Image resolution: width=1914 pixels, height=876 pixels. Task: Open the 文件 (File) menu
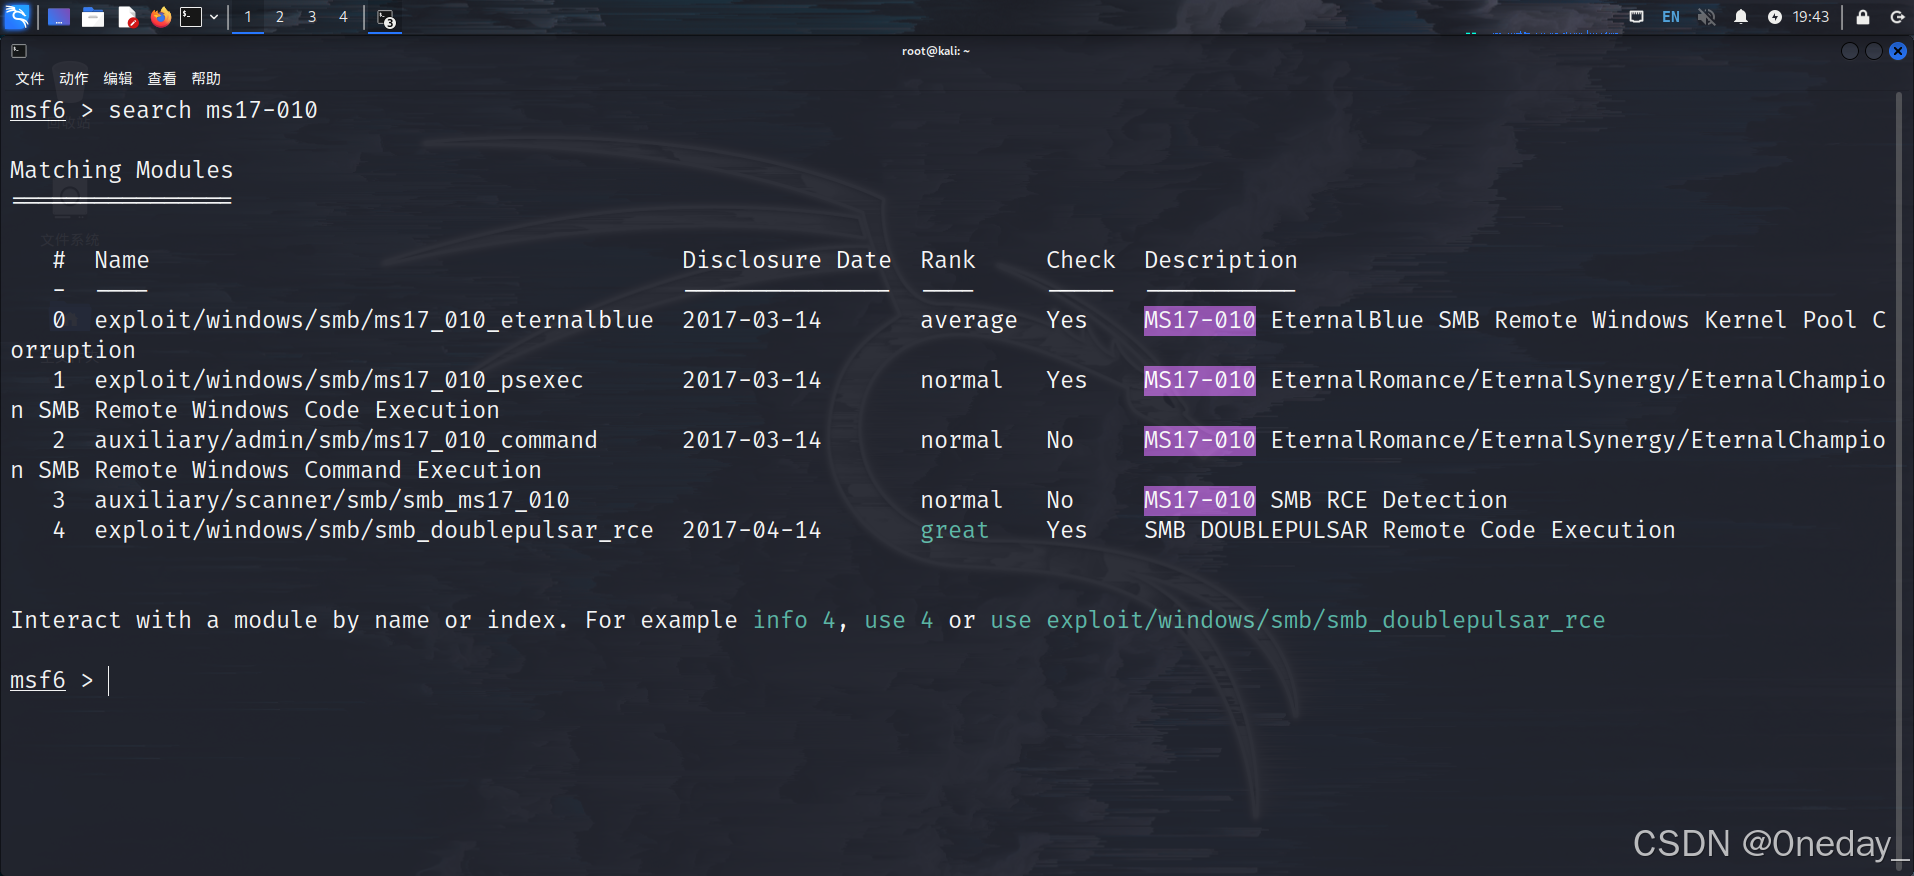30,79
